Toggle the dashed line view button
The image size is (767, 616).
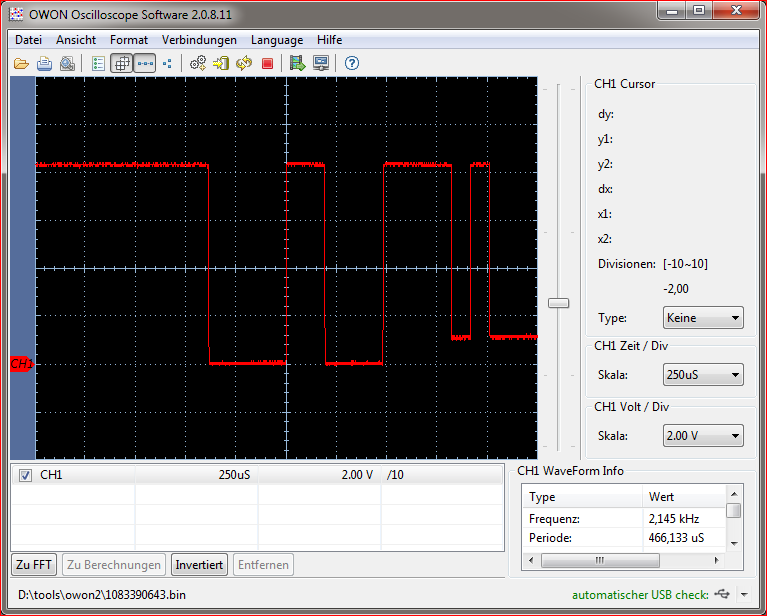pyautogui.click(x=145, y=64)
